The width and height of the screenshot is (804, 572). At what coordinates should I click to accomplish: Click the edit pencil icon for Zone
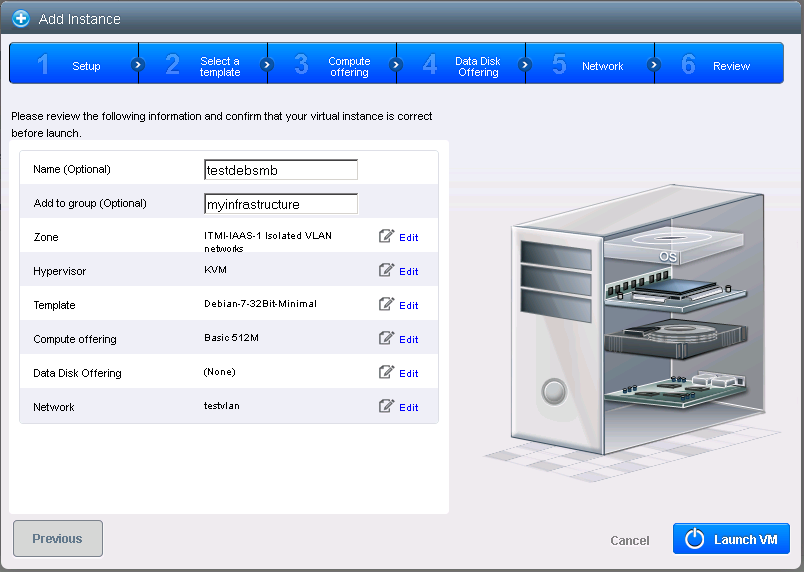point(386,237)
